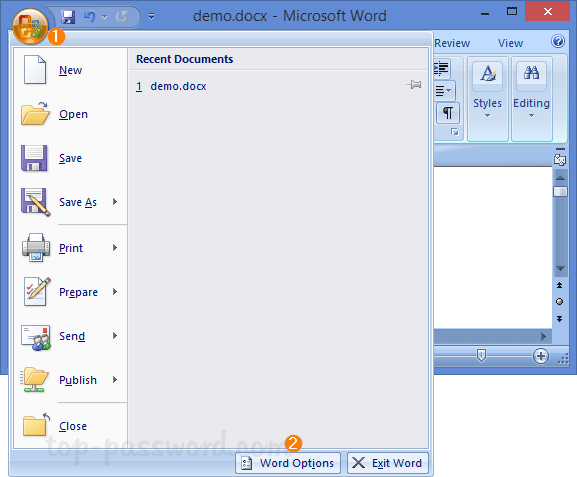The image size is (577, 477).
Task: Click the Redo icon in Quick Access Toolbar
Action: coord(122,17)
